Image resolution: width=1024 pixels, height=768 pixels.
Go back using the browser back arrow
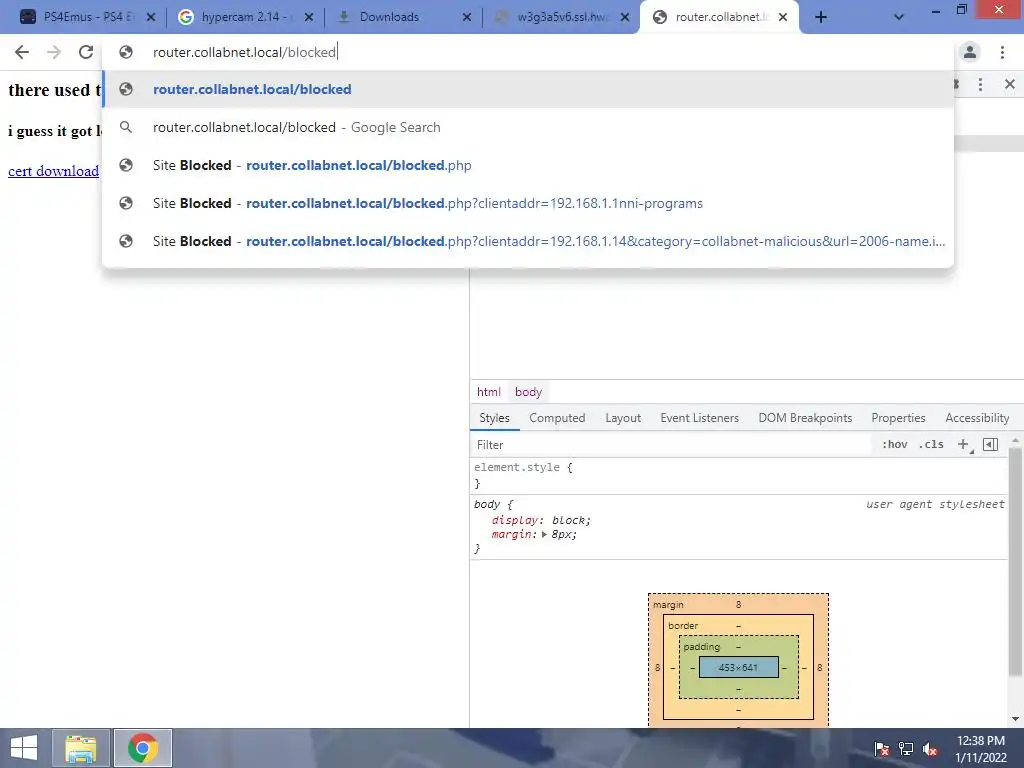click(x=22, y=52)
